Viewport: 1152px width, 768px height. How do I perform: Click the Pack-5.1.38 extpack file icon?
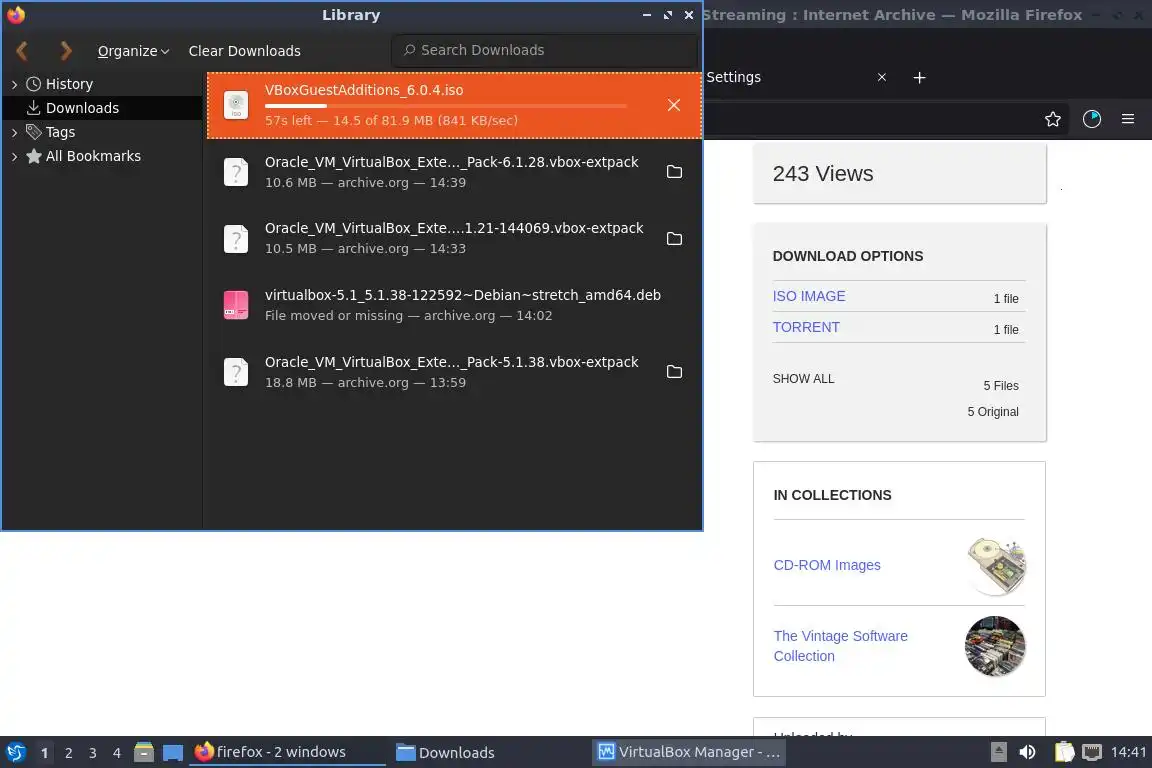(236, 372)
